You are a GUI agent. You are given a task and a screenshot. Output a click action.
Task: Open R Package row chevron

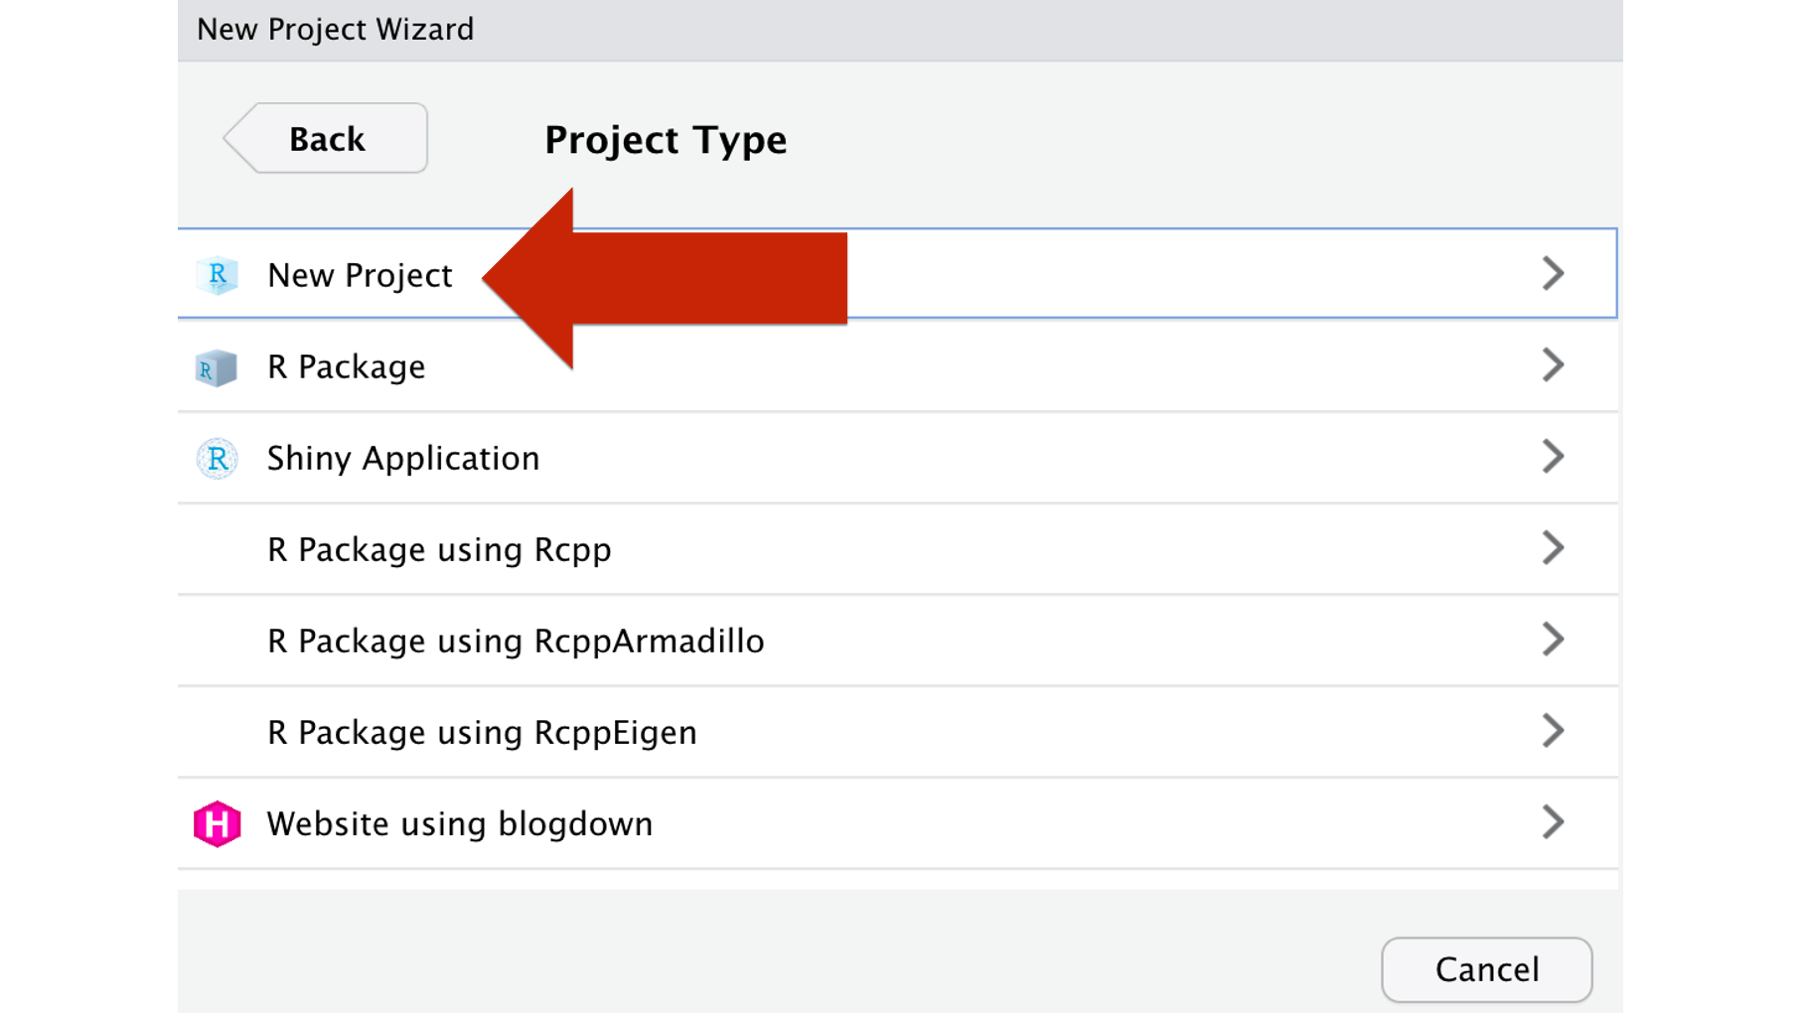click(x=1553, y=365)
